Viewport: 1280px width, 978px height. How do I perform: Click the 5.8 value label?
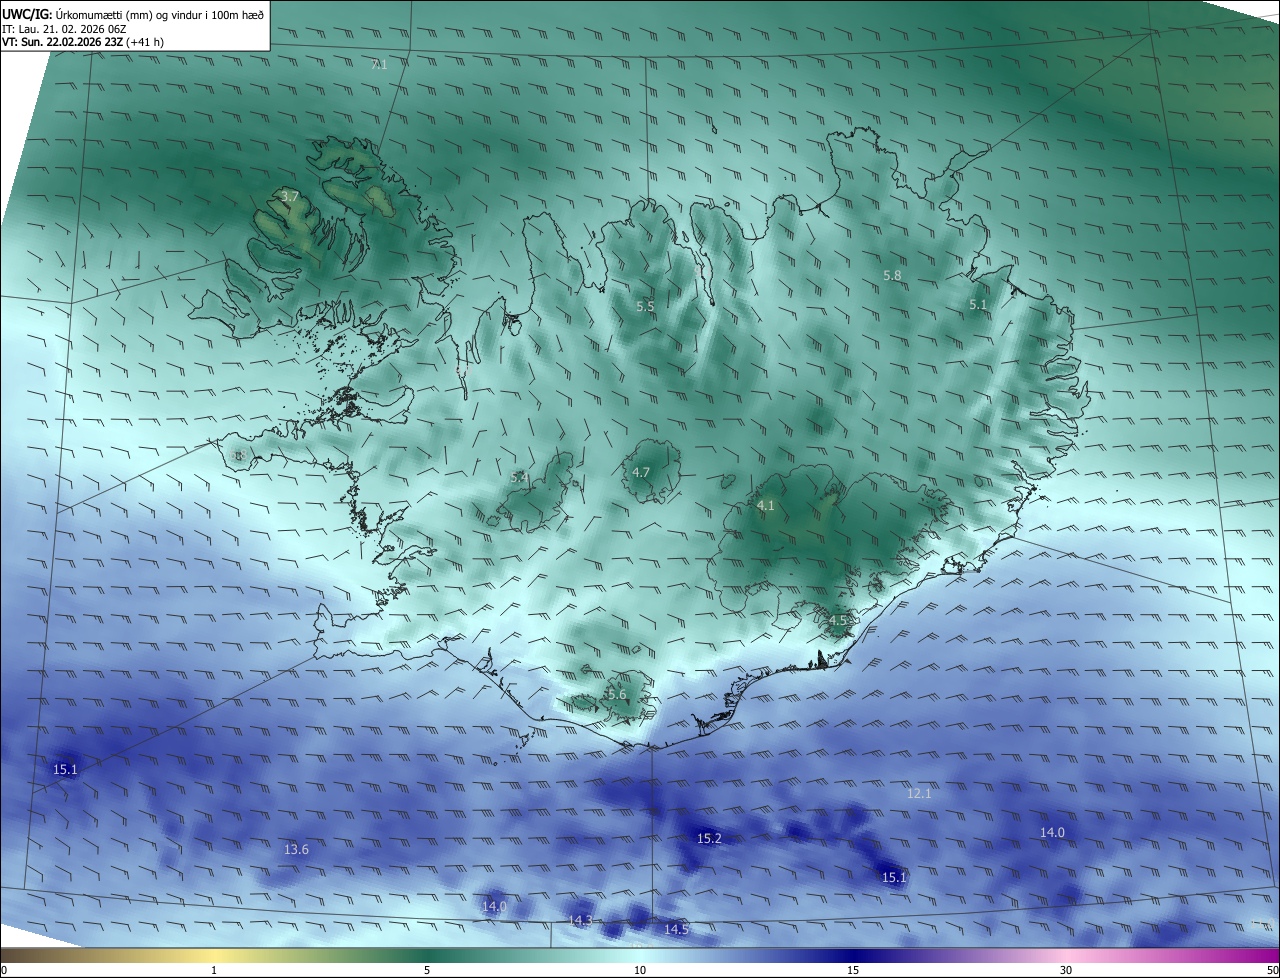[x=892, y=275]
